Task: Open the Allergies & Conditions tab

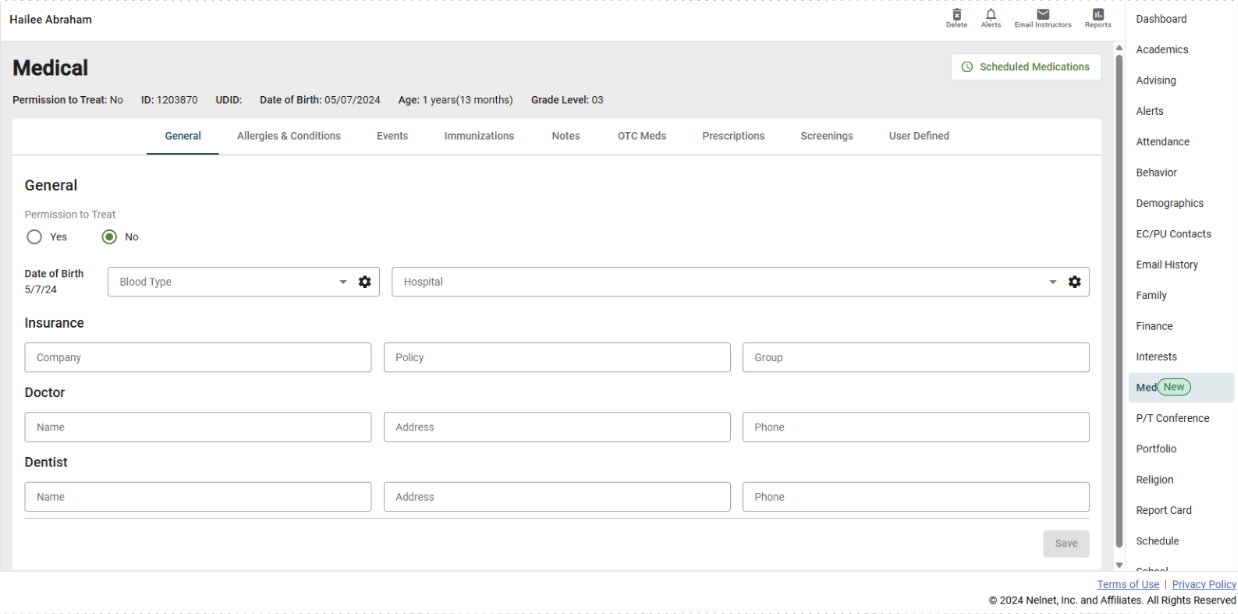Action: [x=289, y=136]
